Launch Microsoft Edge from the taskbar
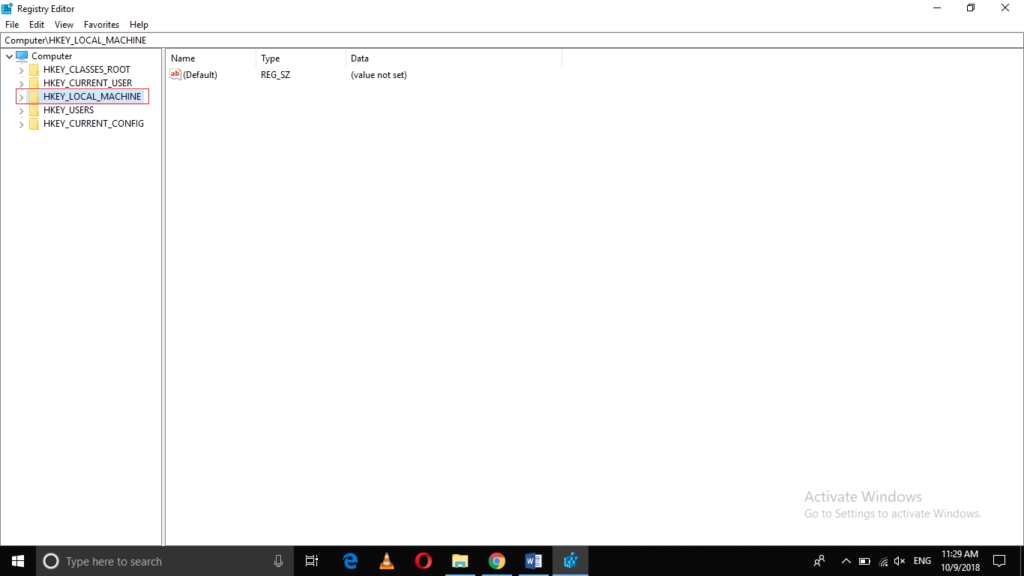Viewport: 1024px width, 576px height. (349, 560)
